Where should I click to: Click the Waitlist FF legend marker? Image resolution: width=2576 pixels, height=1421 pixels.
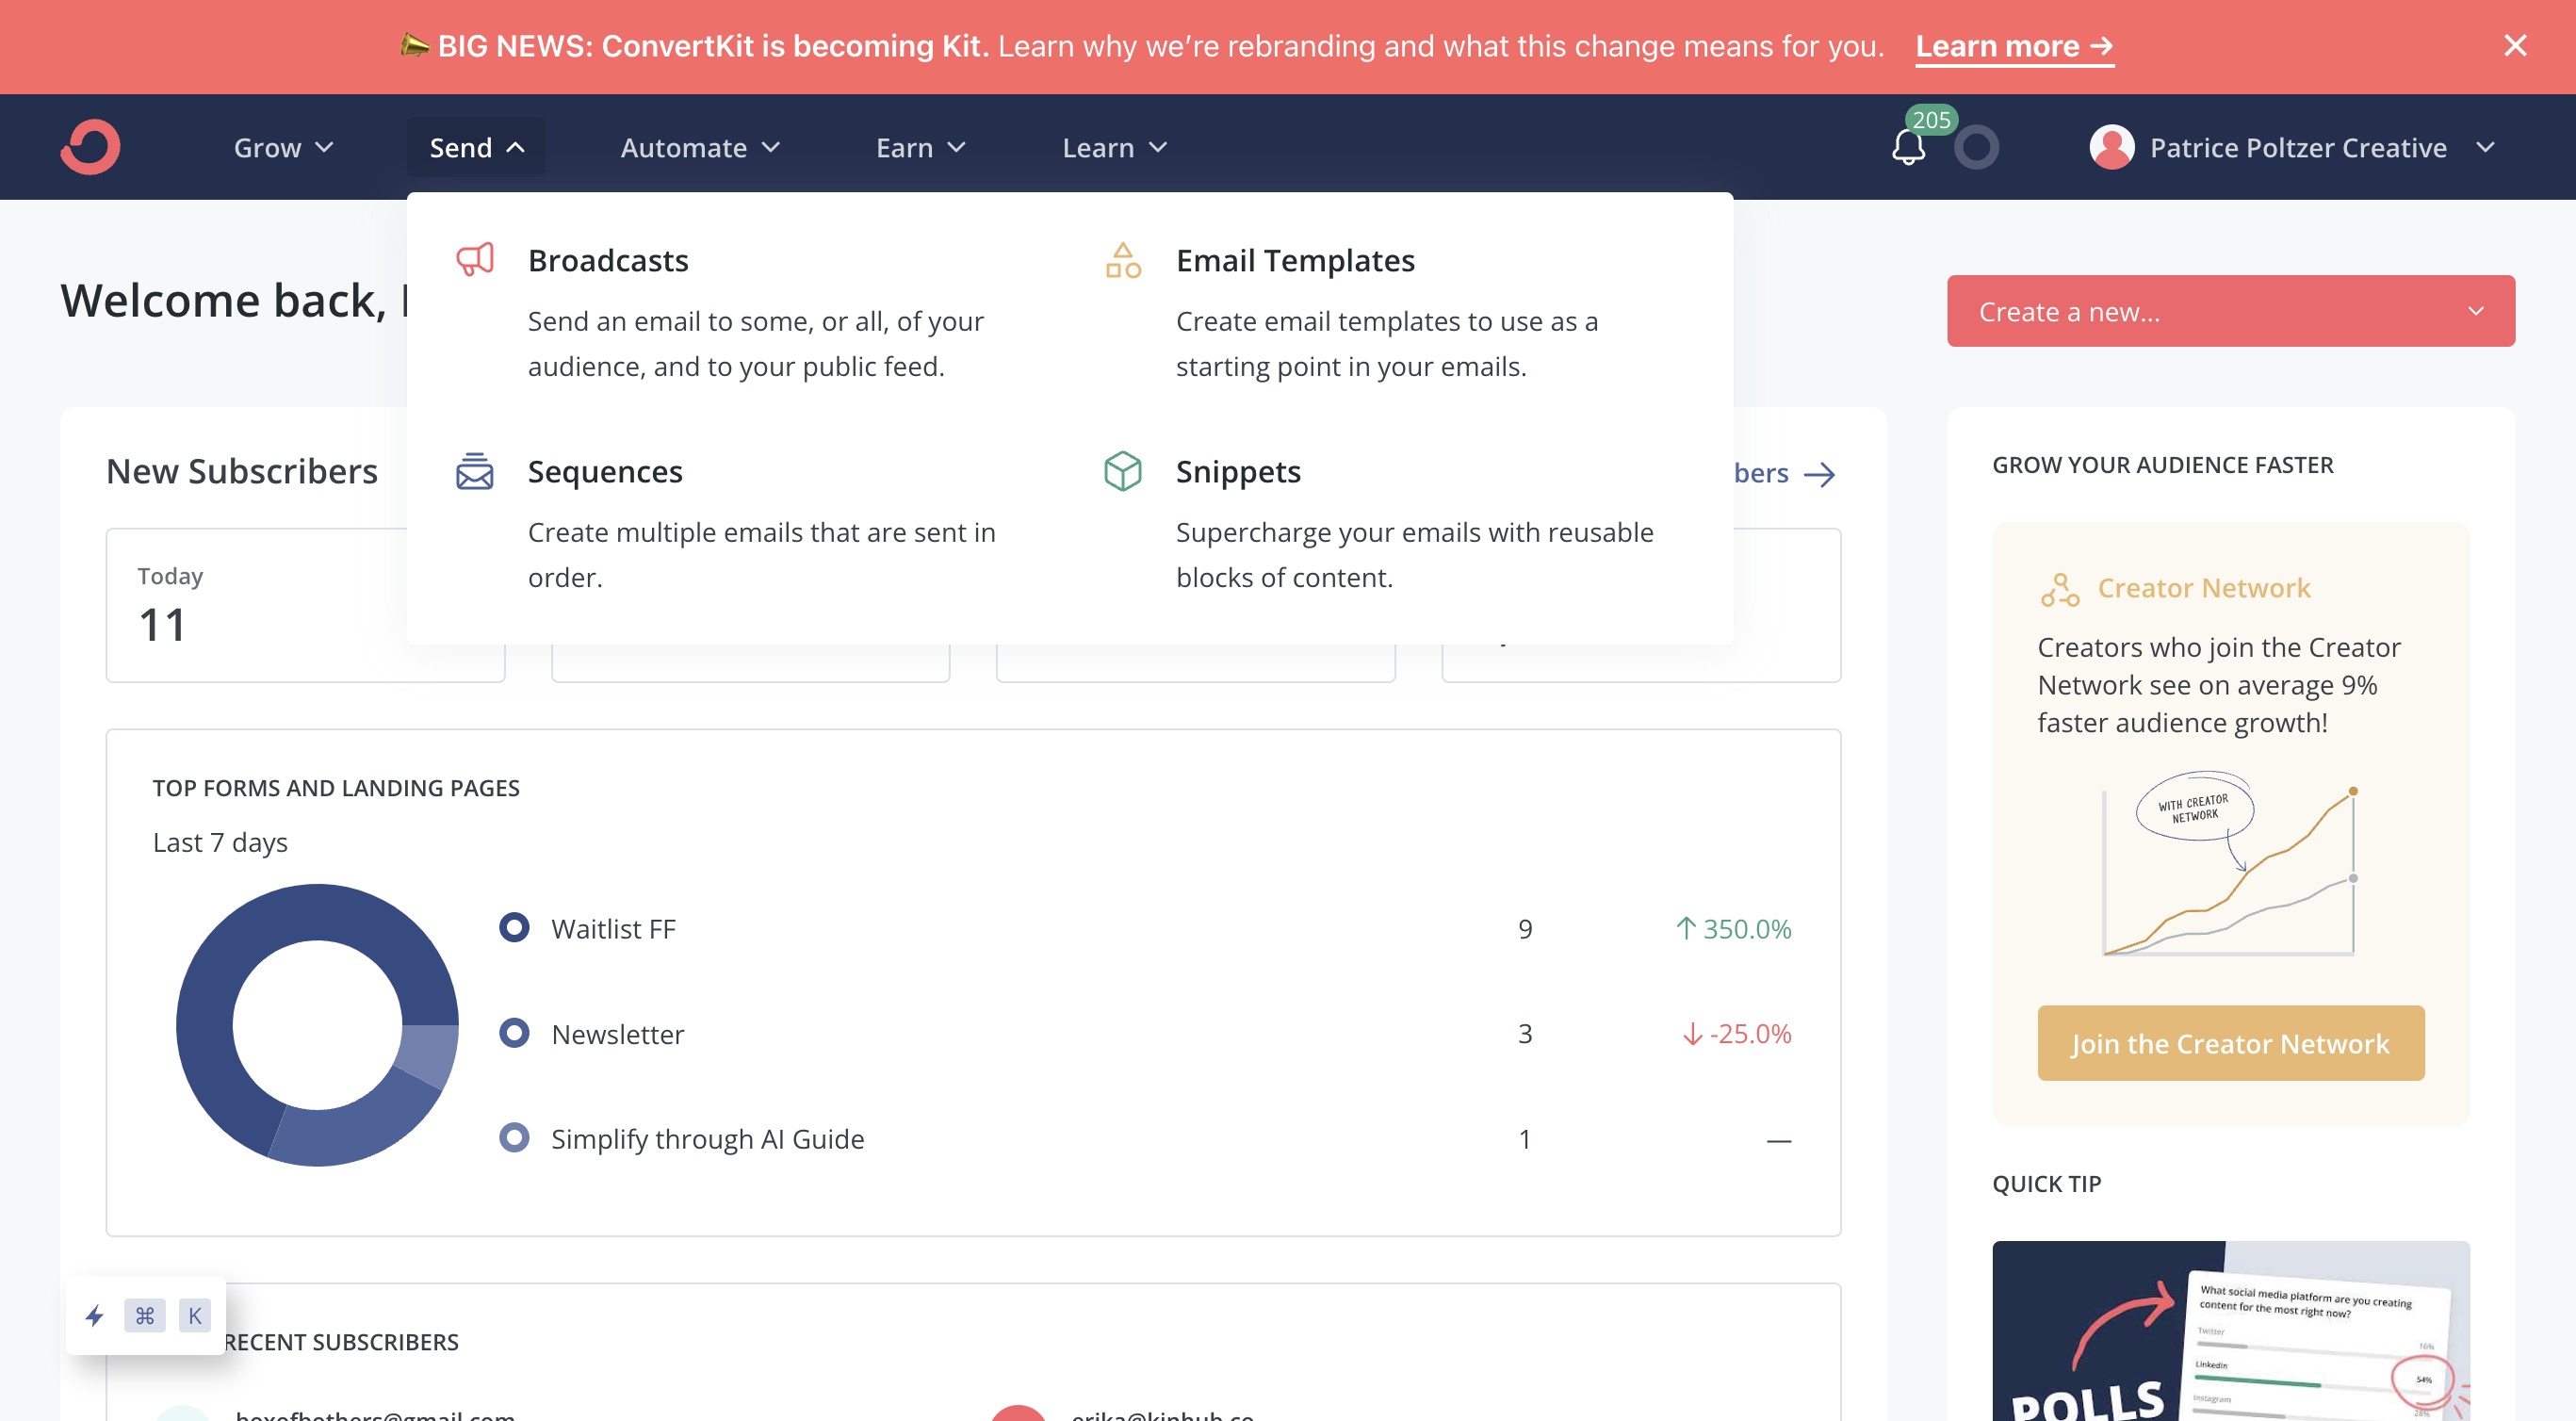click(514, 927)
